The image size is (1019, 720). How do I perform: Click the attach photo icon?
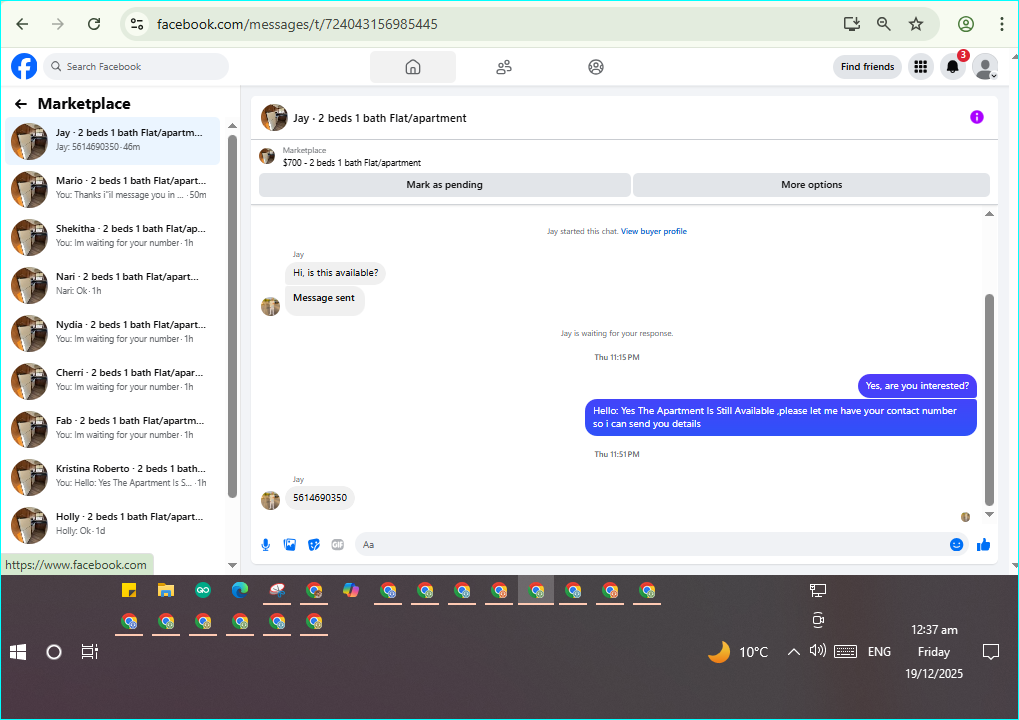point(290,545)
